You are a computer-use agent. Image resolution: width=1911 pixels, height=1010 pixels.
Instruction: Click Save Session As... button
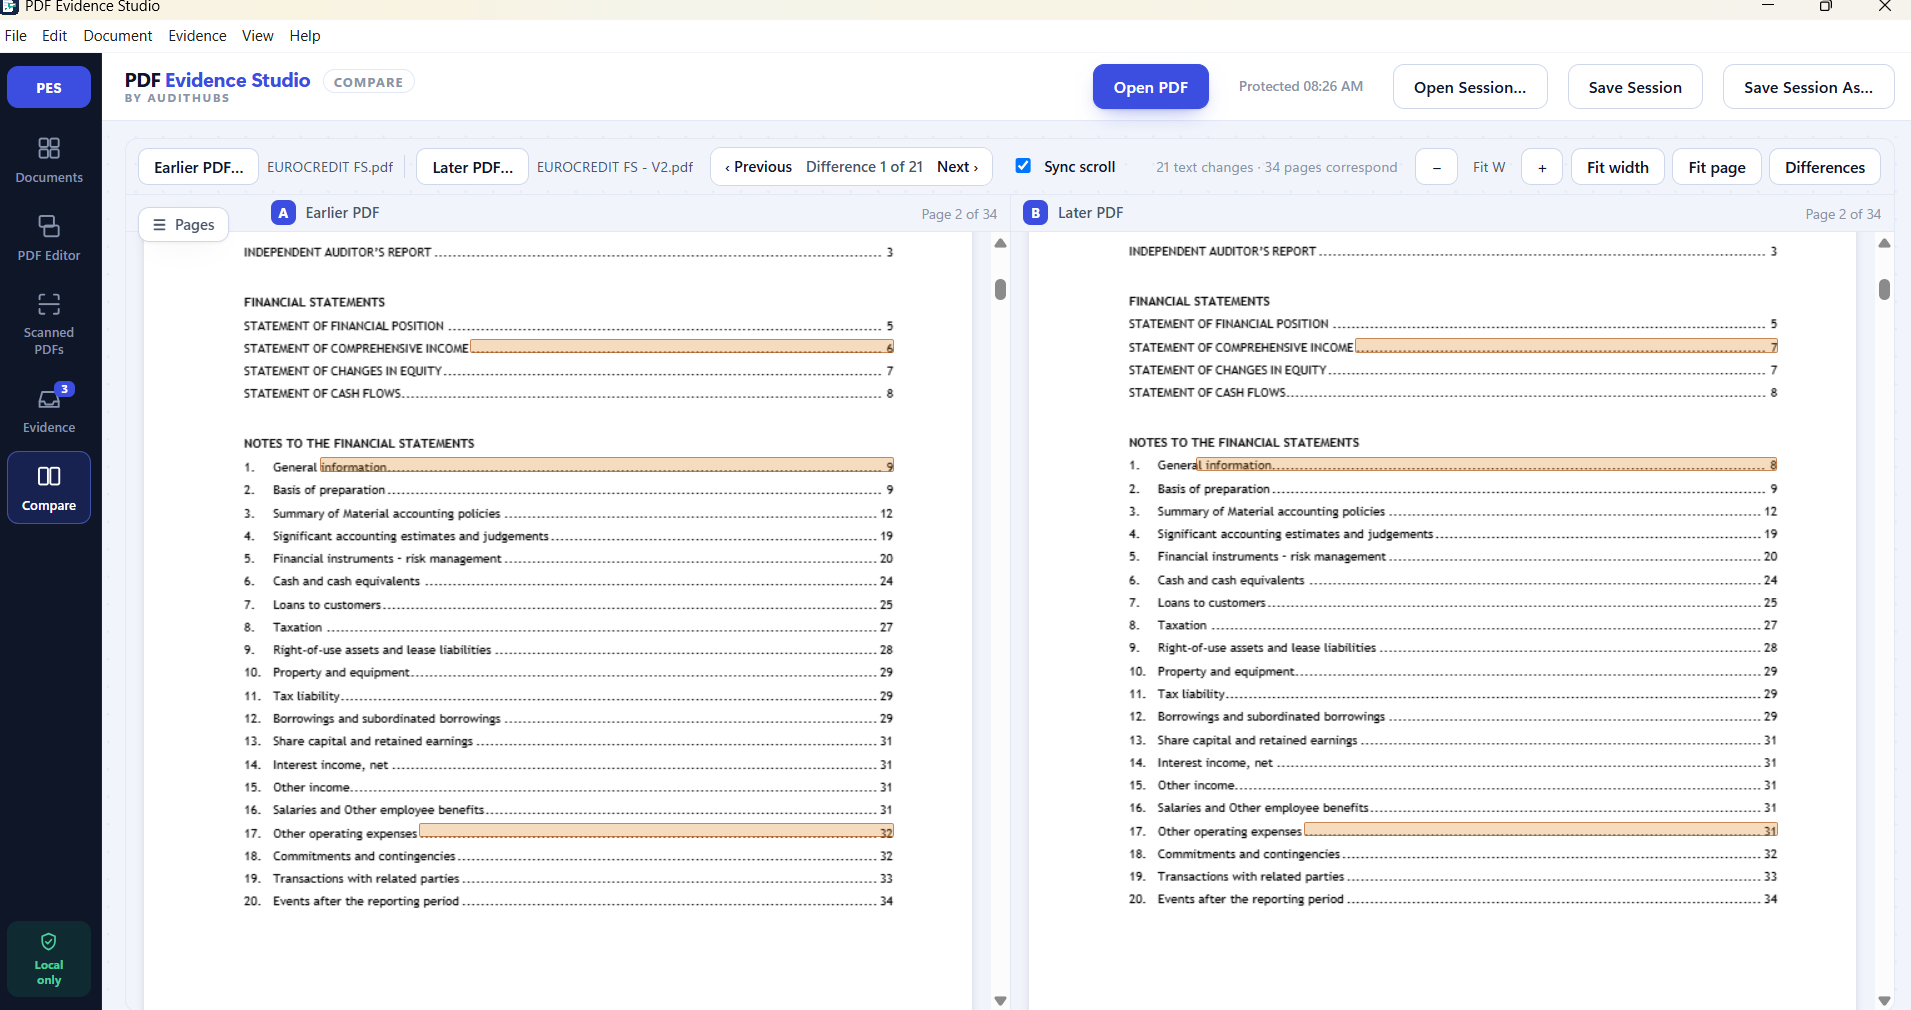pyautogui.click(x=1809, y=87)
